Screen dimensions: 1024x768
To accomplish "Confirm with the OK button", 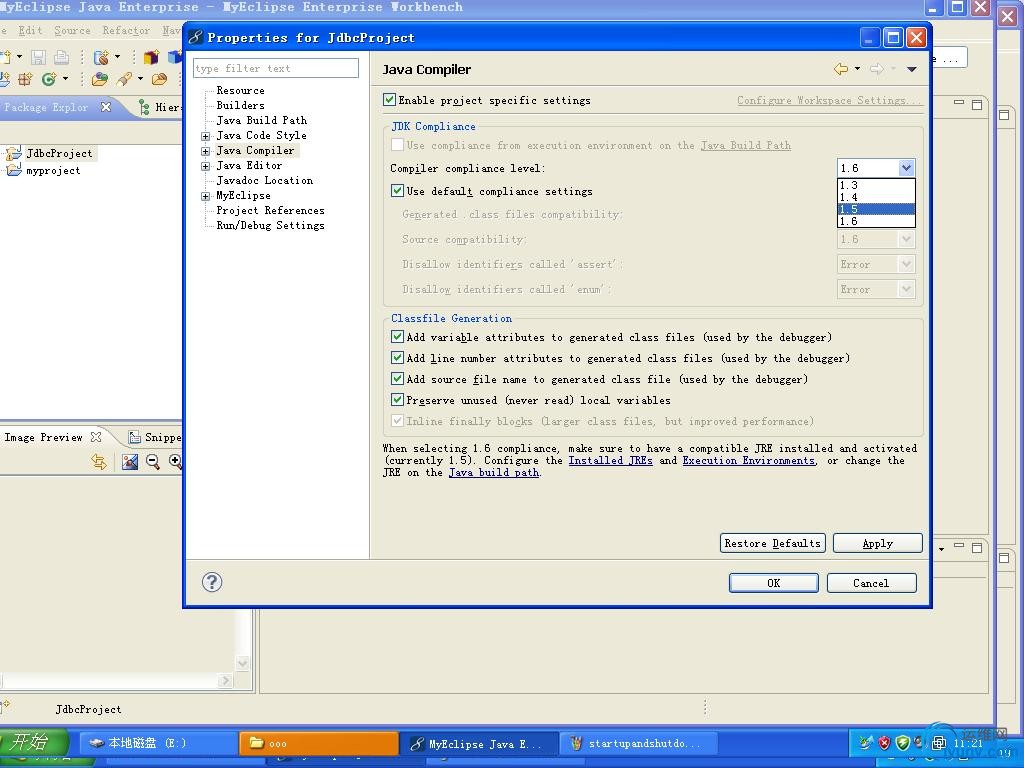I will pos(774,583).
